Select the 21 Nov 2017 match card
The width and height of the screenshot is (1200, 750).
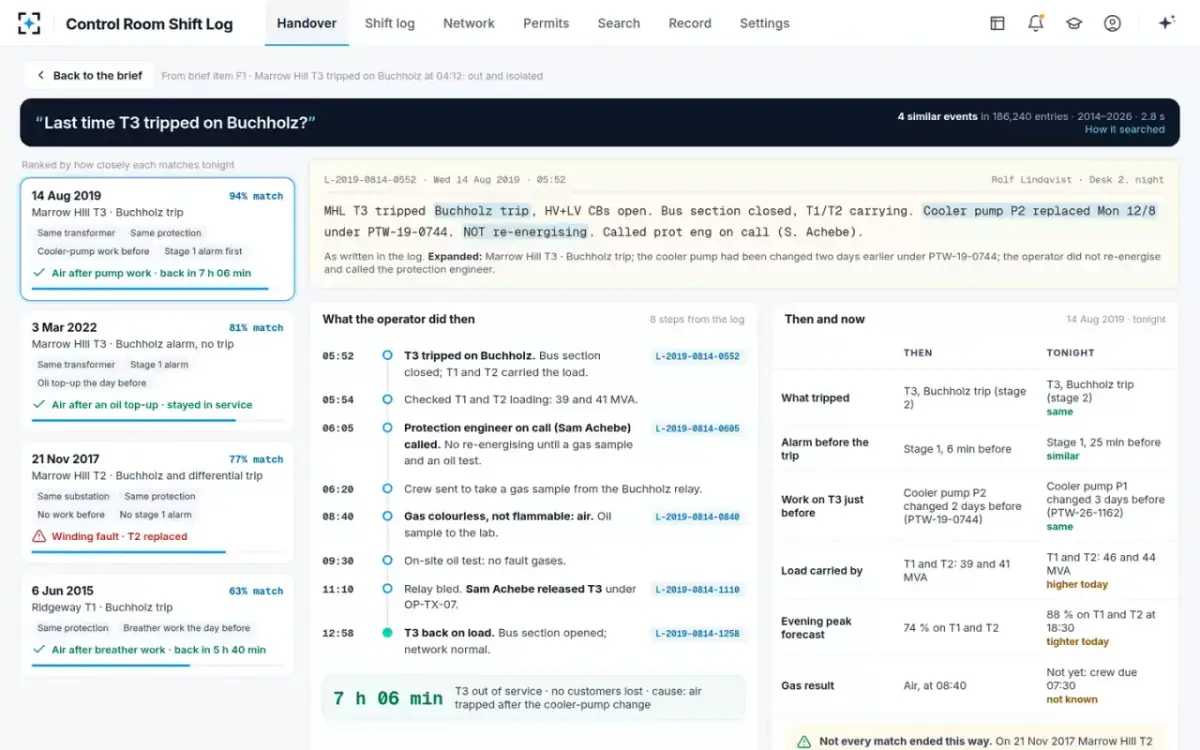157,503
